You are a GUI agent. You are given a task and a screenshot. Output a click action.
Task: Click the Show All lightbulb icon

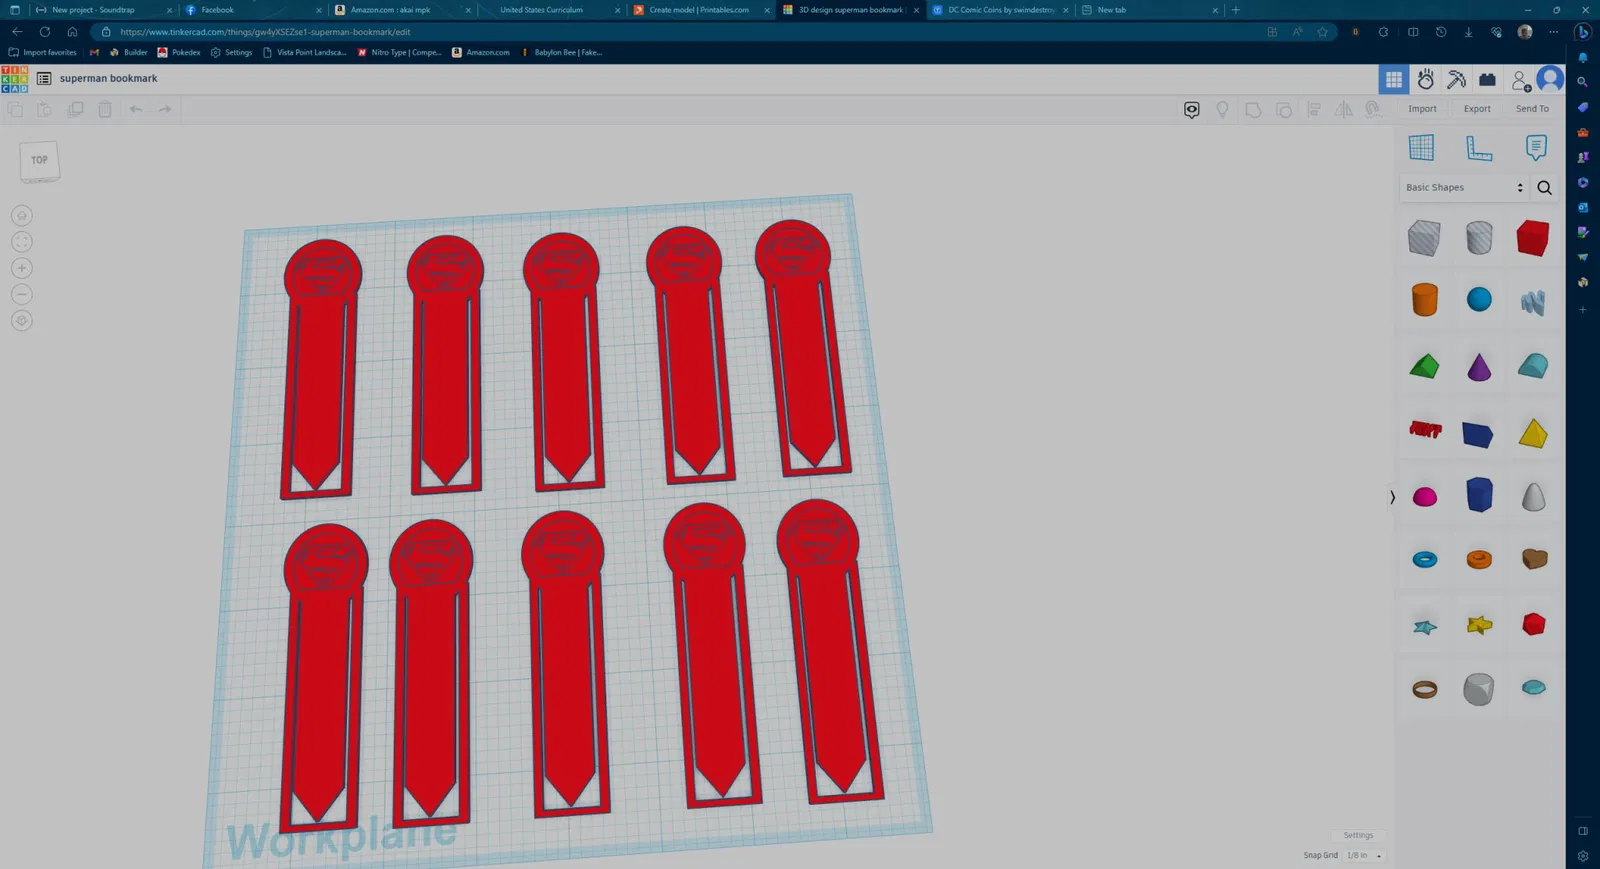coord(1222,109)
